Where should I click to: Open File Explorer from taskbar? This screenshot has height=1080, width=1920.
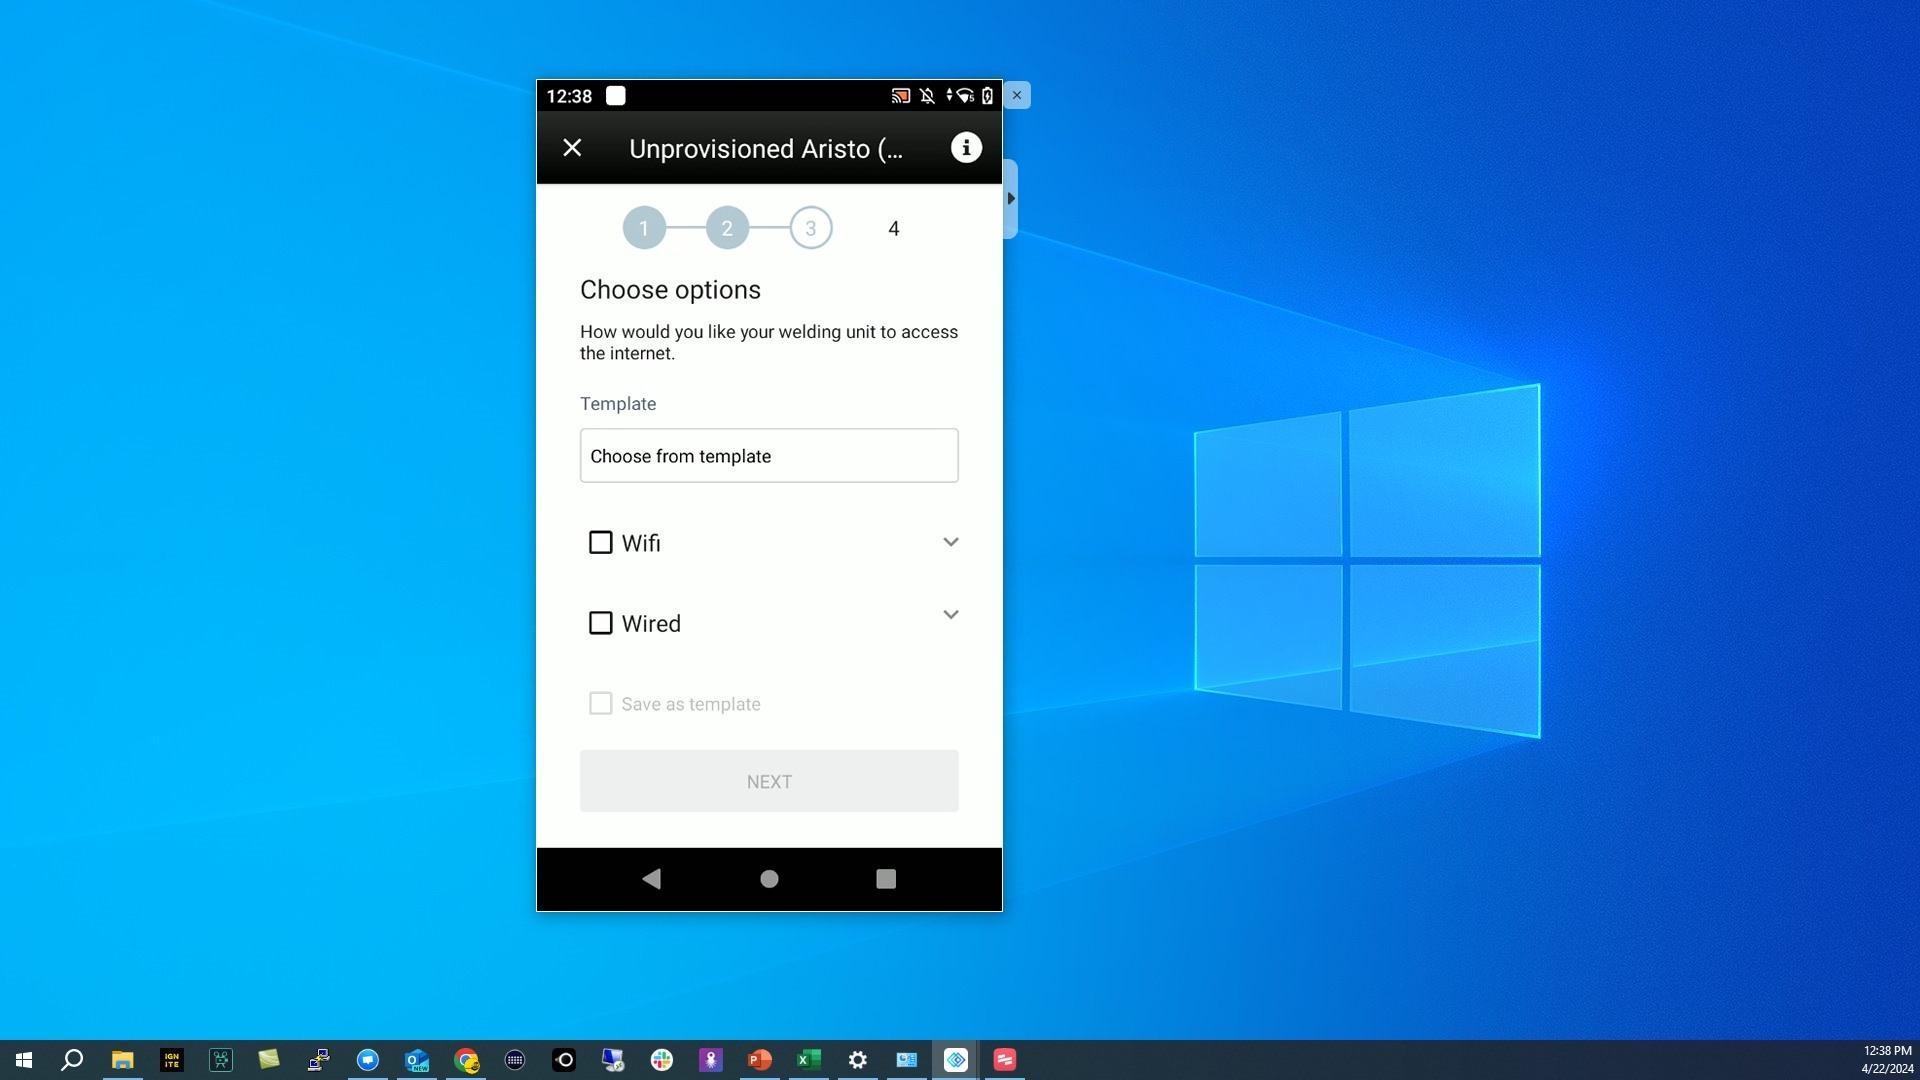[122, 1060]
